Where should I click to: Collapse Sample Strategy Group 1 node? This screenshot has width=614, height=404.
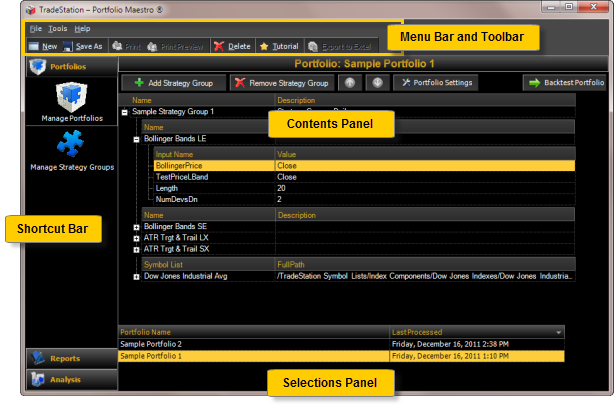125,112
